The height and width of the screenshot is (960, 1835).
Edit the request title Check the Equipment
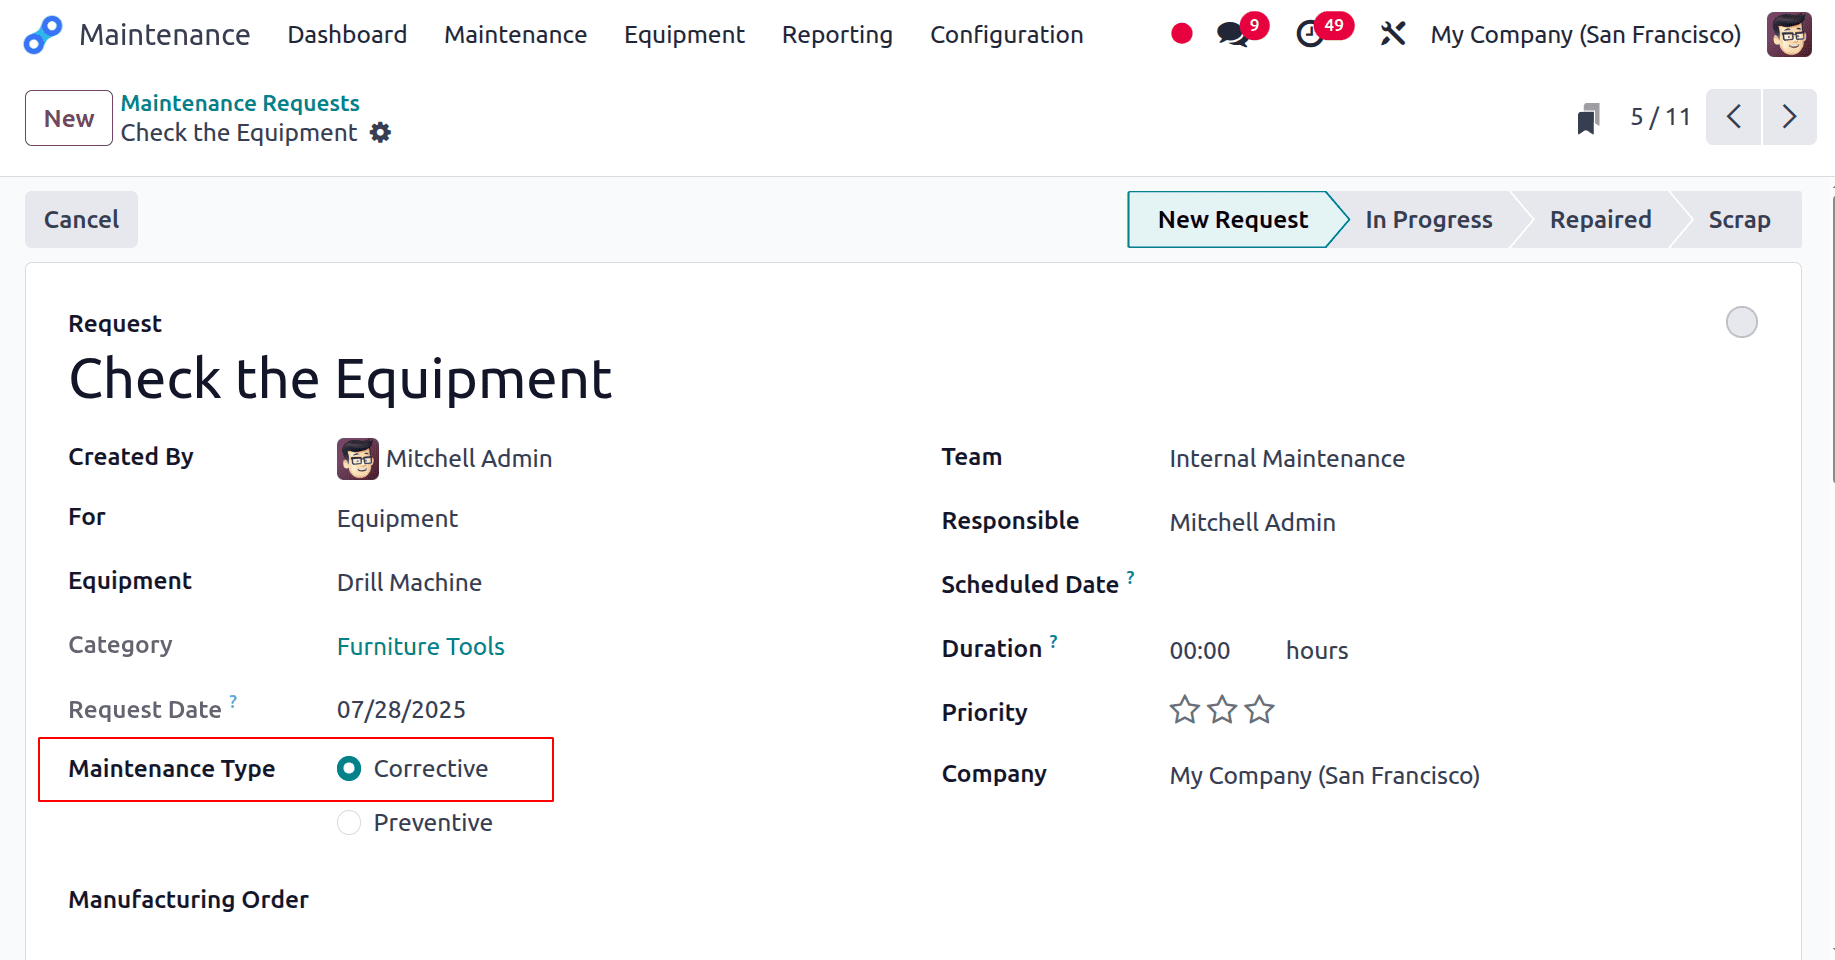340,379
